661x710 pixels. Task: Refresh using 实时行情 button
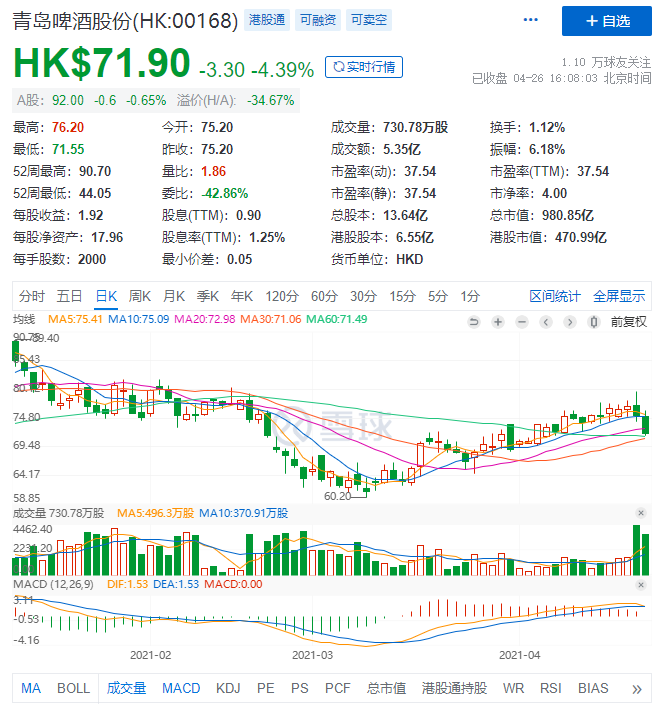(x=364, y=67)
